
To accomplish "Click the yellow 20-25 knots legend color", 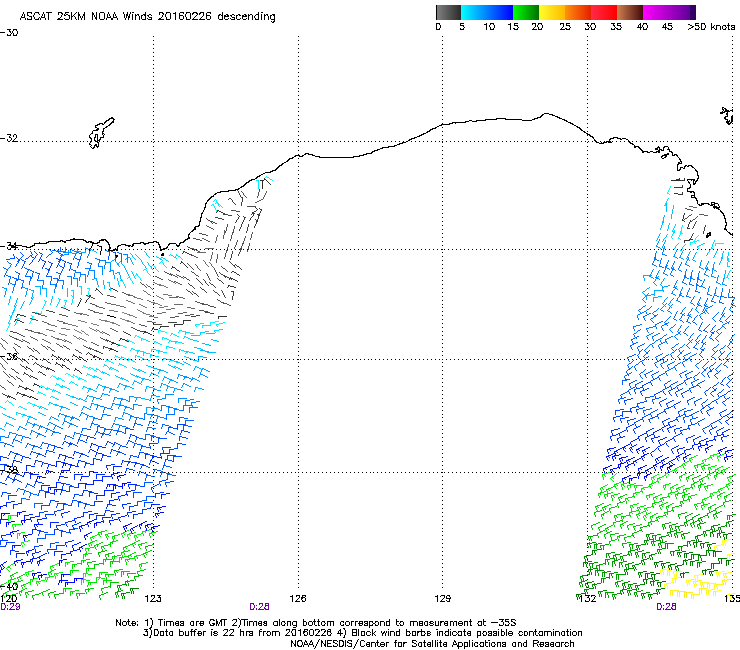I will (x=552, y=12).
